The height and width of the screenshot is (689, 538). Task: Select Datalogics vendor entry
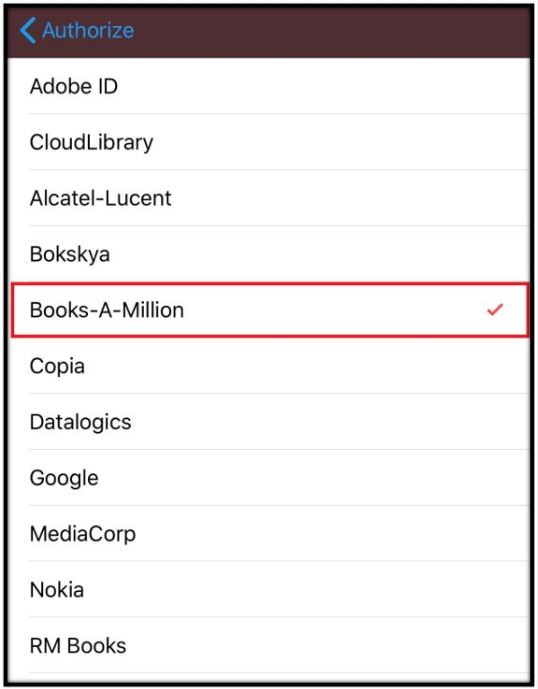(269, 421)
